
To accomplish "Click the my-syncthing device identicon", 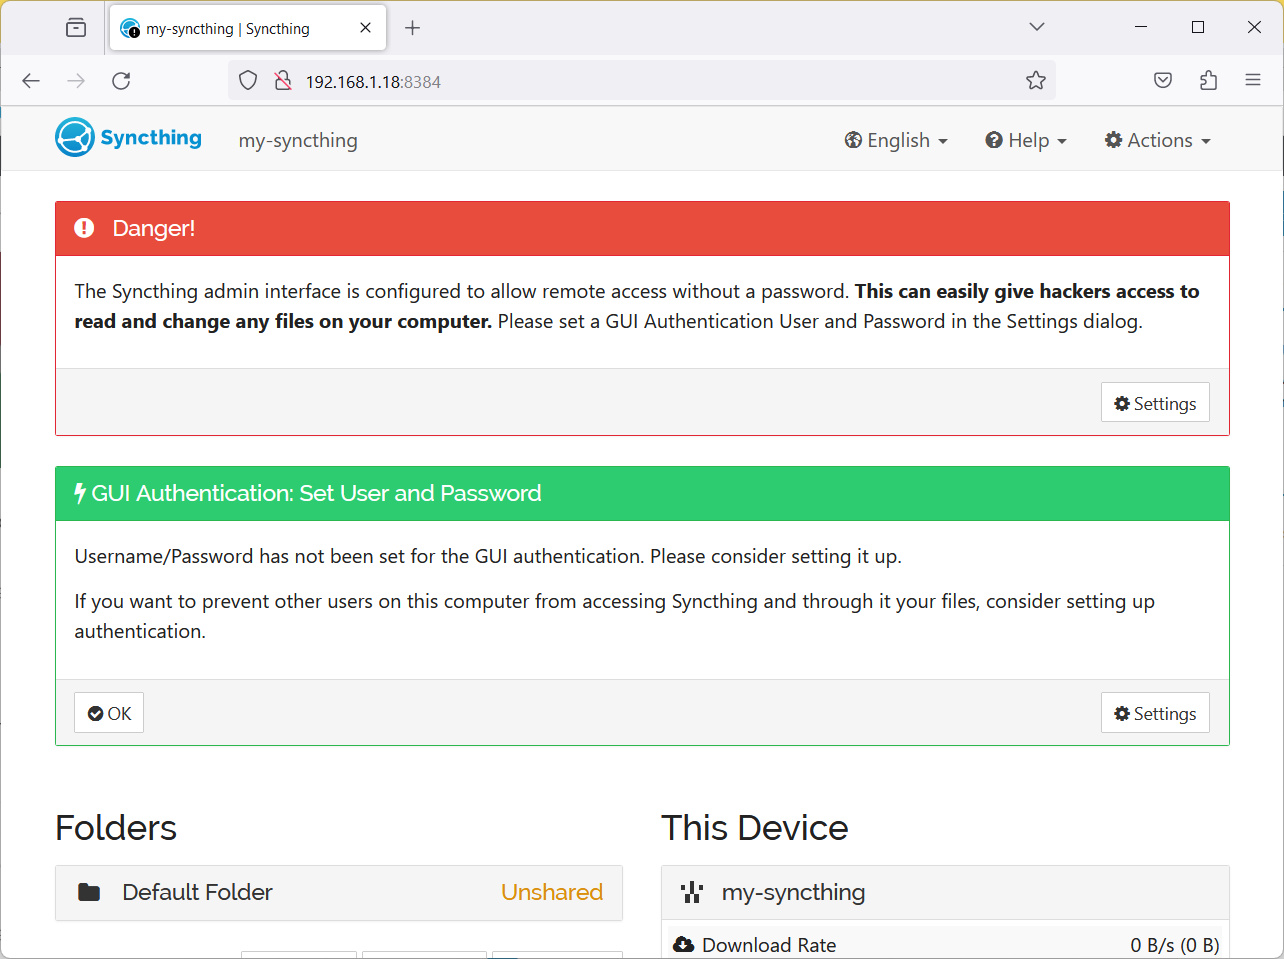I will pos(692,892).
